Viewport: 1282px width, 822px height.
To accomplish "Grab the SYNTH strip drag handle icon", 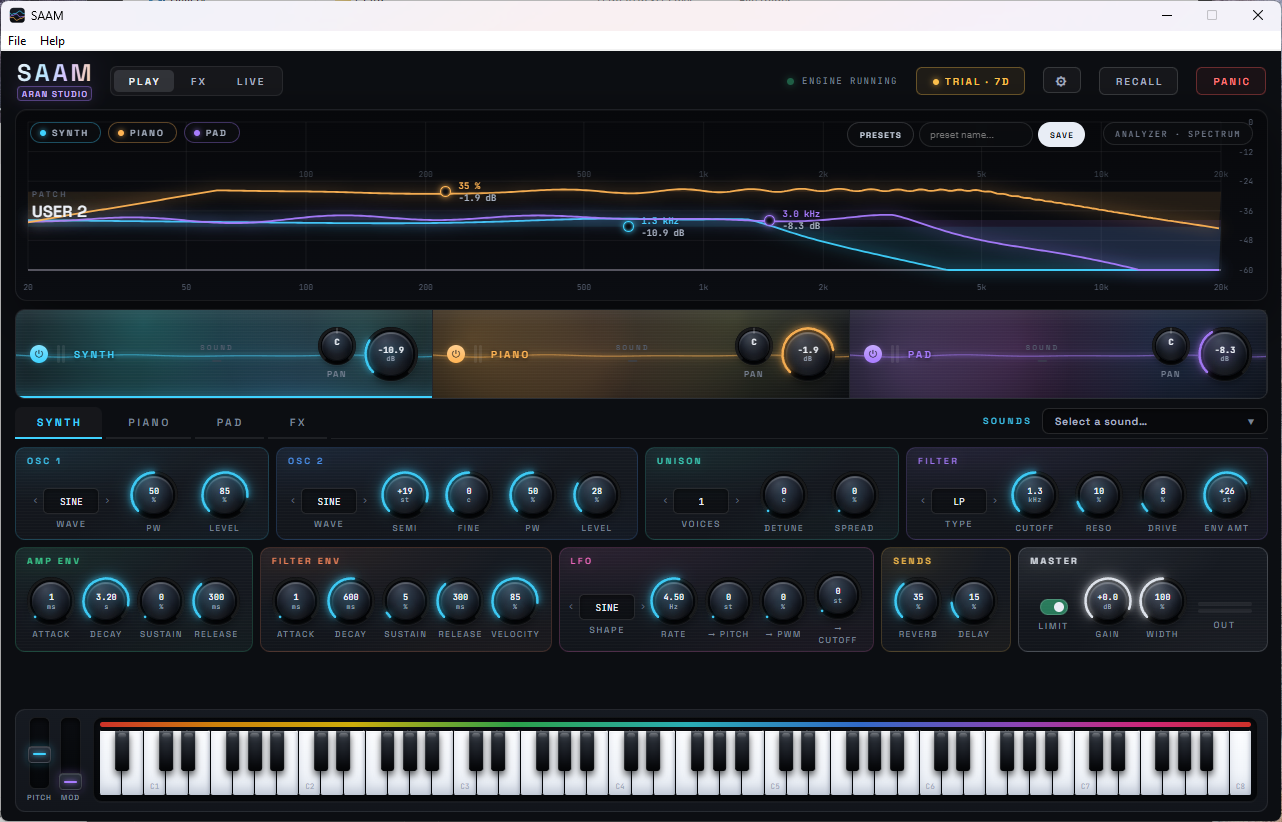I will point(61,353).
